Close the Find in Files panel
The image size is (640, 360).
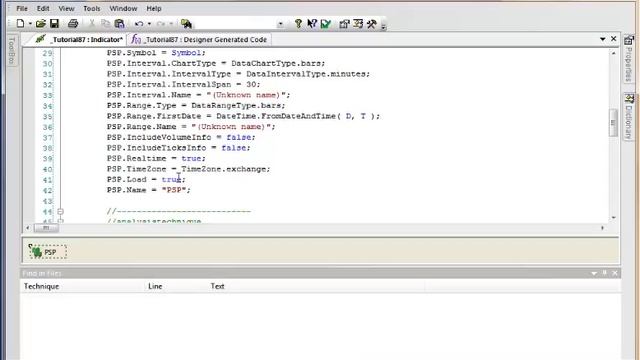[x=615, y=273]
